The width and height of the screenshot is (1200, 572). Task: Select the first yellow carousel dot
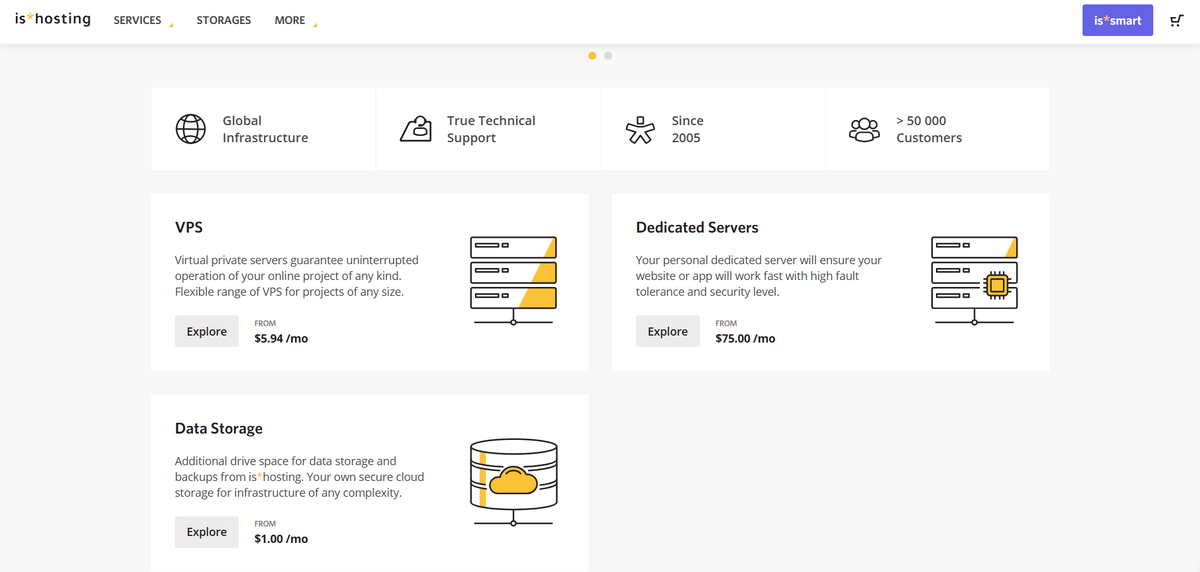click(x=592, y=55)
